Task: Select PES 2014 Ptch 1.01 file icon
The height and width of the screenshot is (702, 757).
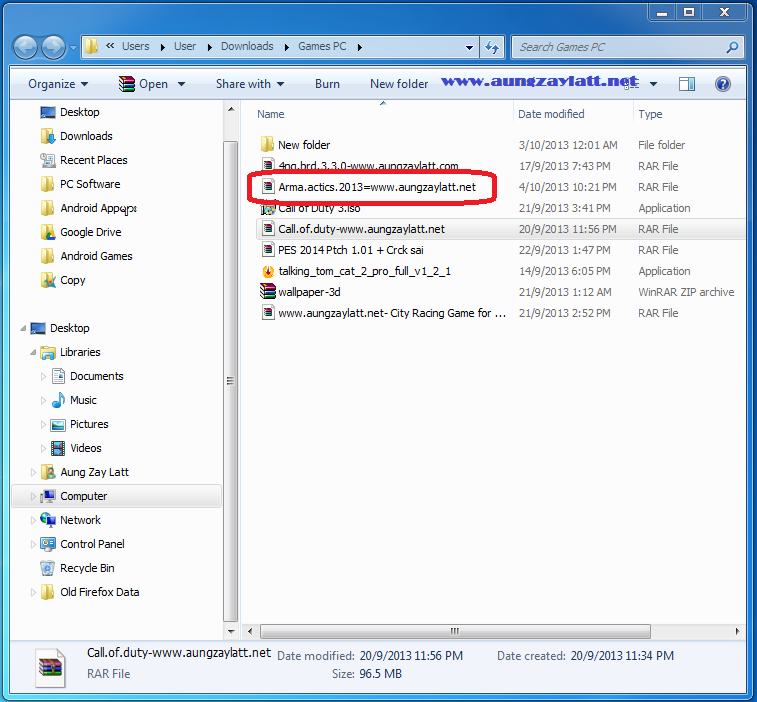Action: coord(268,250)
